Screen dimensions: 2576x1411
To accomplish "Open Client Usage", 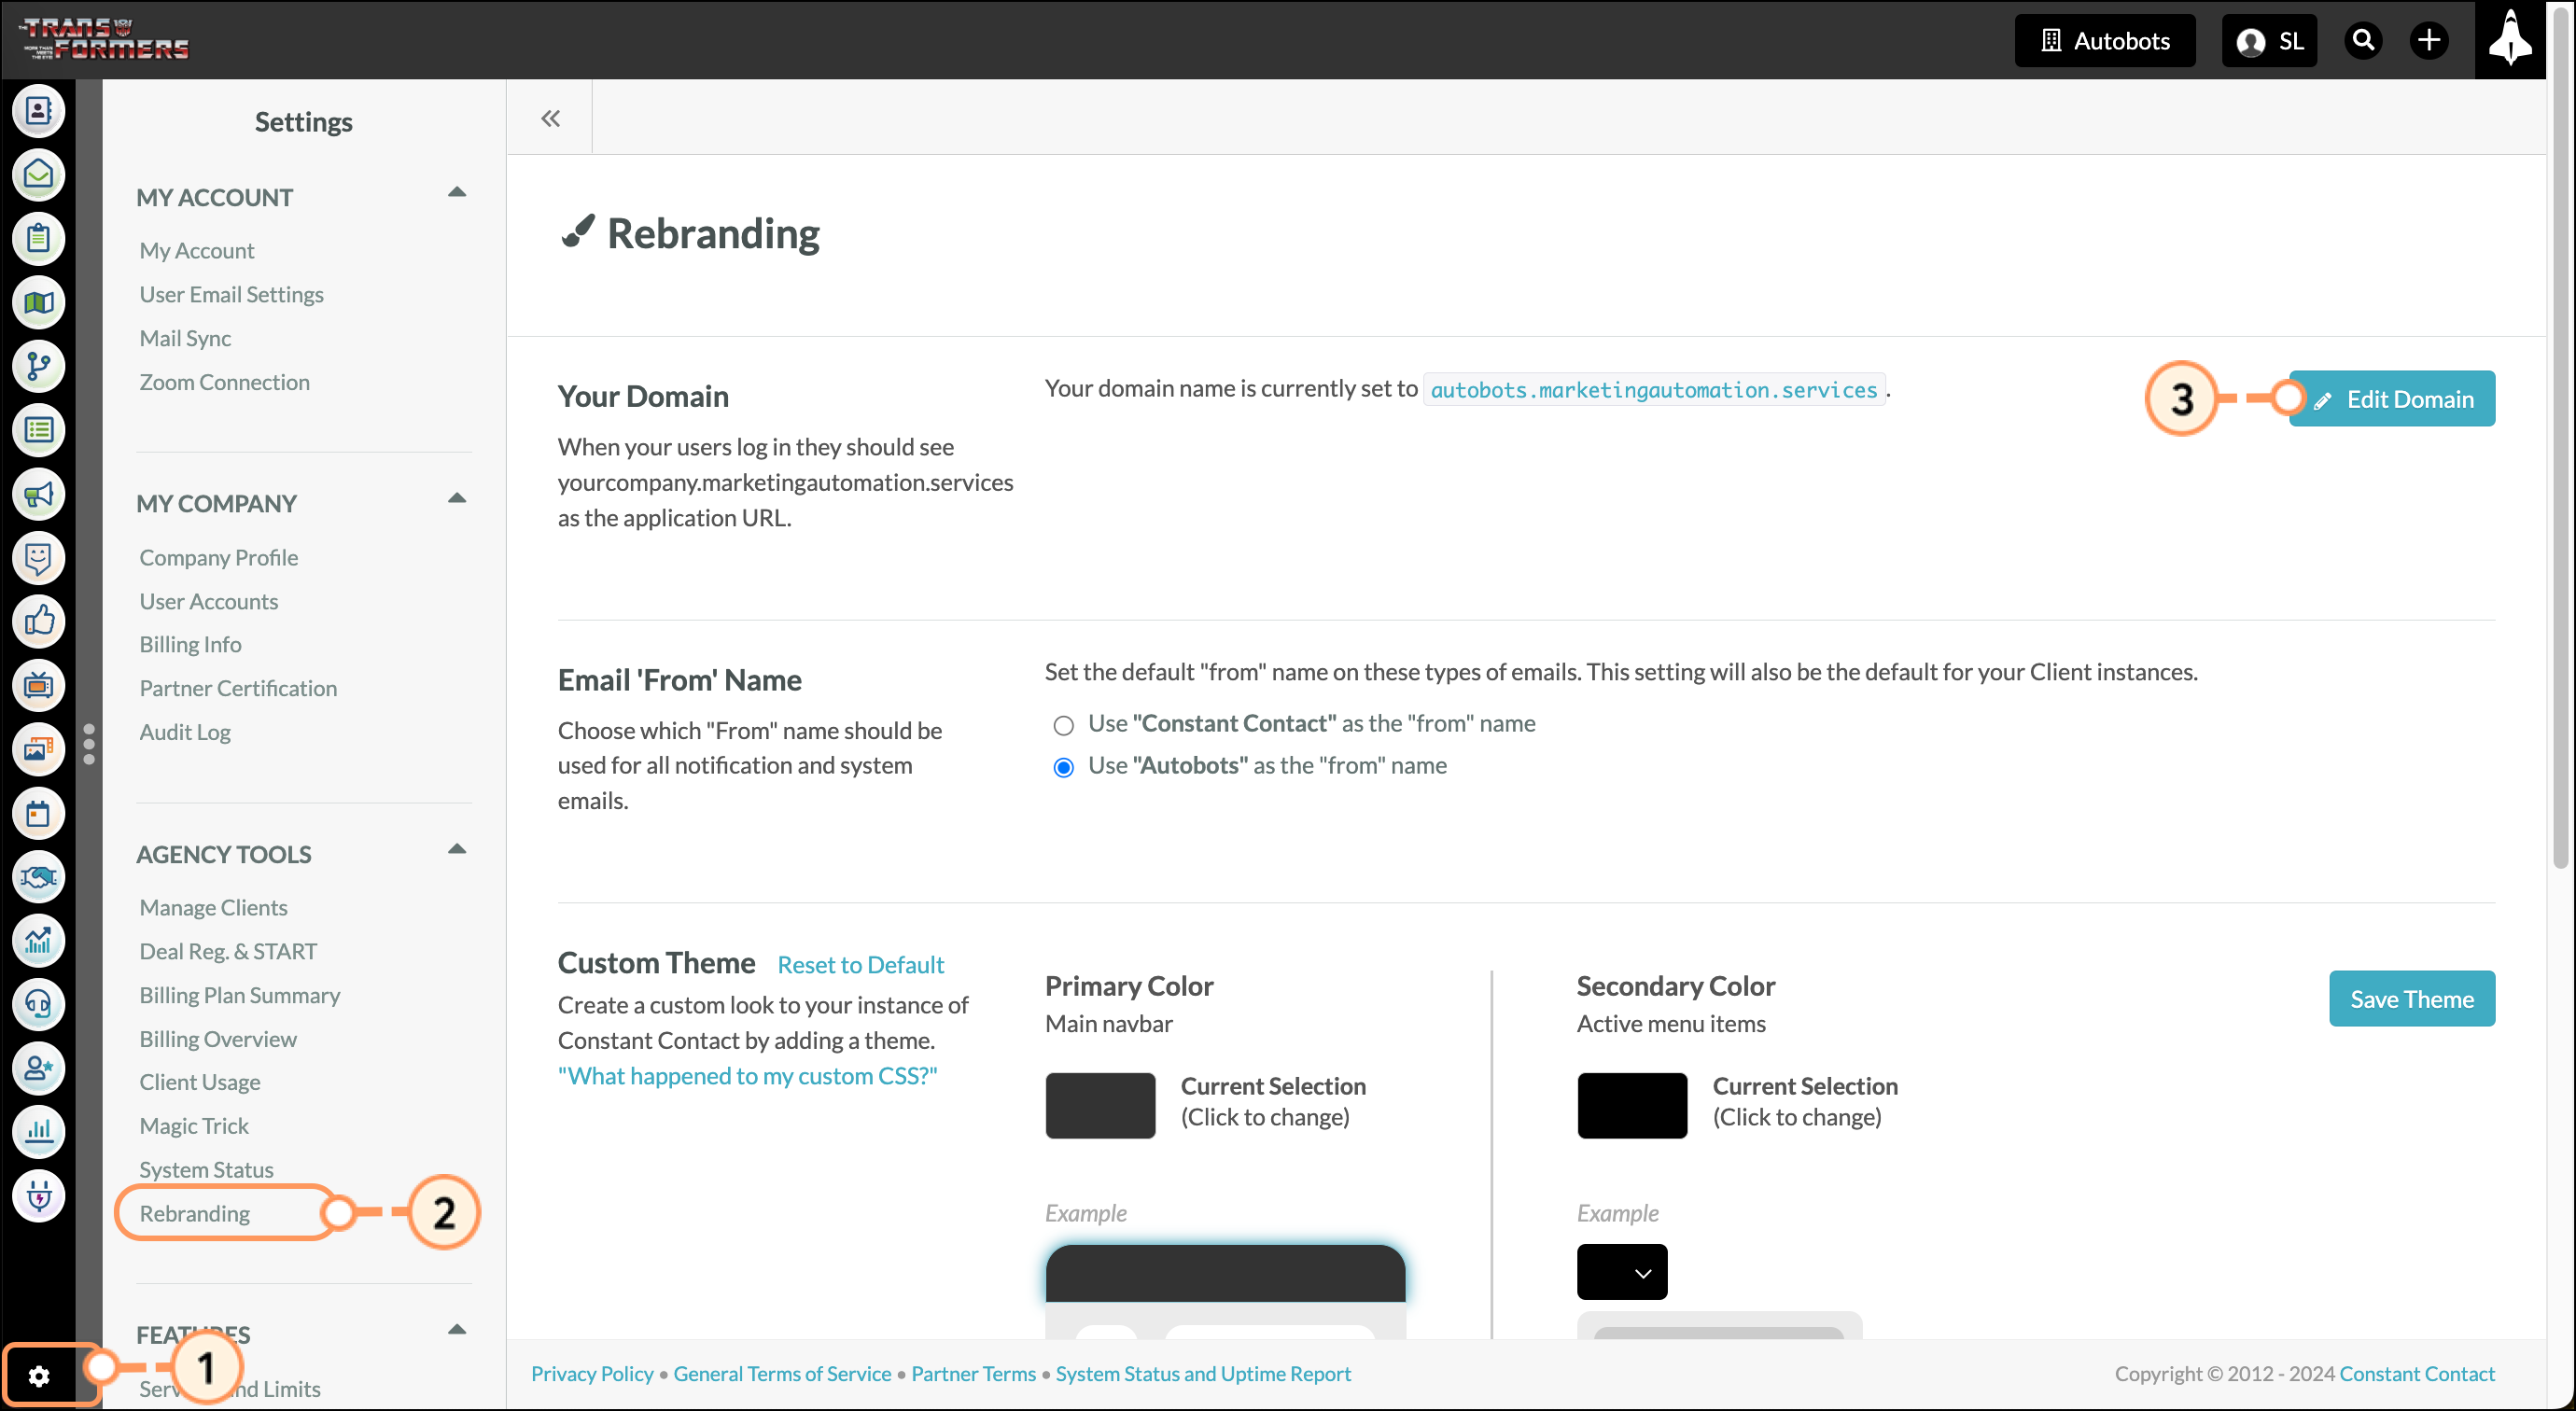I will pyautogui.click(x=199, y=1082).
